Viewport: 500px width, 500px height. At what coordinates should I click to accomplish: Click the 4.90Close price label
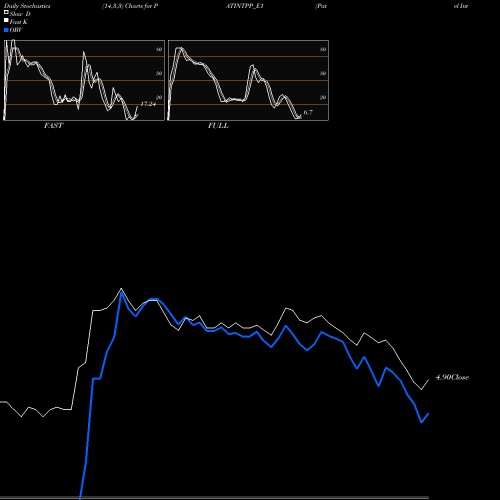(452, 377)
